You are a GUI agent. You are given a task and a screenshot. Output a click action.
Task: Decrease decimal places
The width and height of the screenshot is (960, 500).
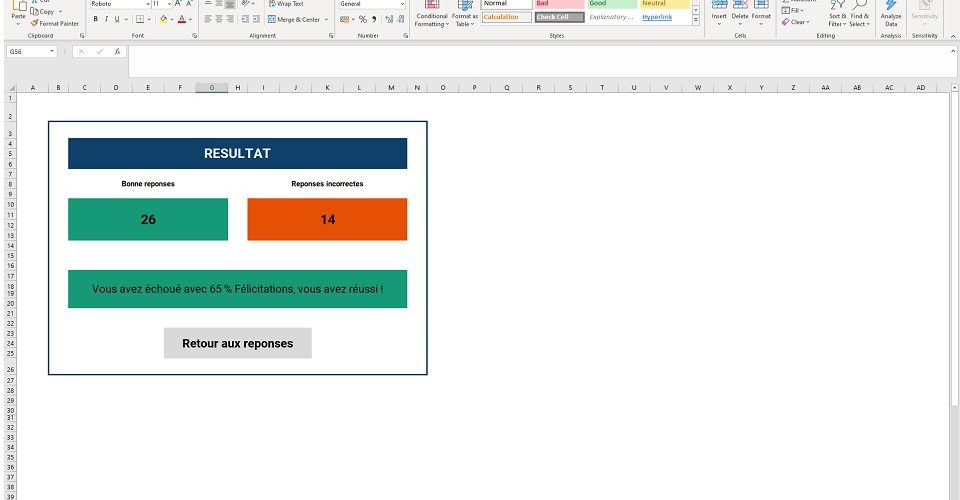point(401,20)
